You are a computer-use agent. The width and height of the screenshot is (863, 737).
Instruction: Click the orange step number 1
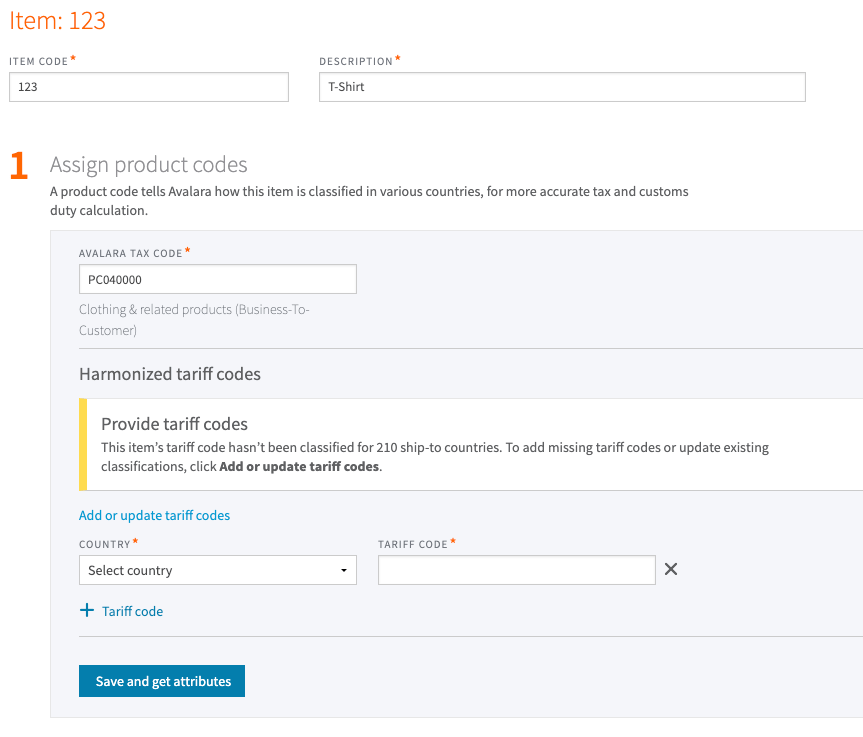pos(19,167)
